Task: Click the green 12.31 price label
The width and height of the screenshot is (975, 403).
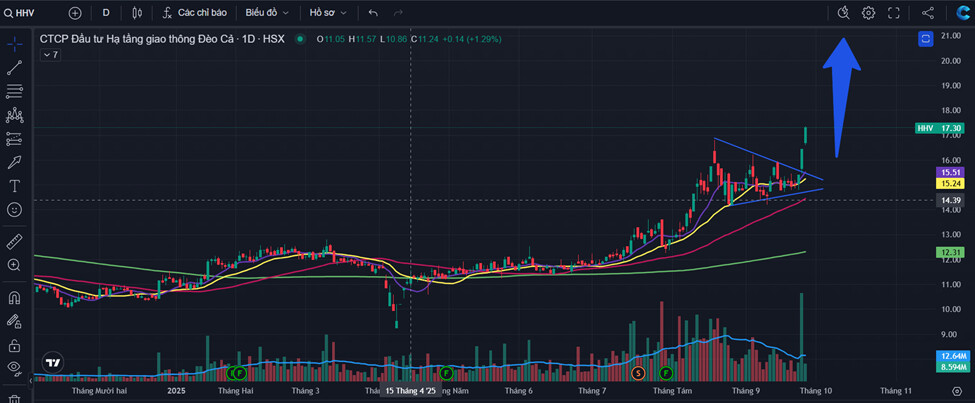Action: pyautogui.click(x=951, y=252)
